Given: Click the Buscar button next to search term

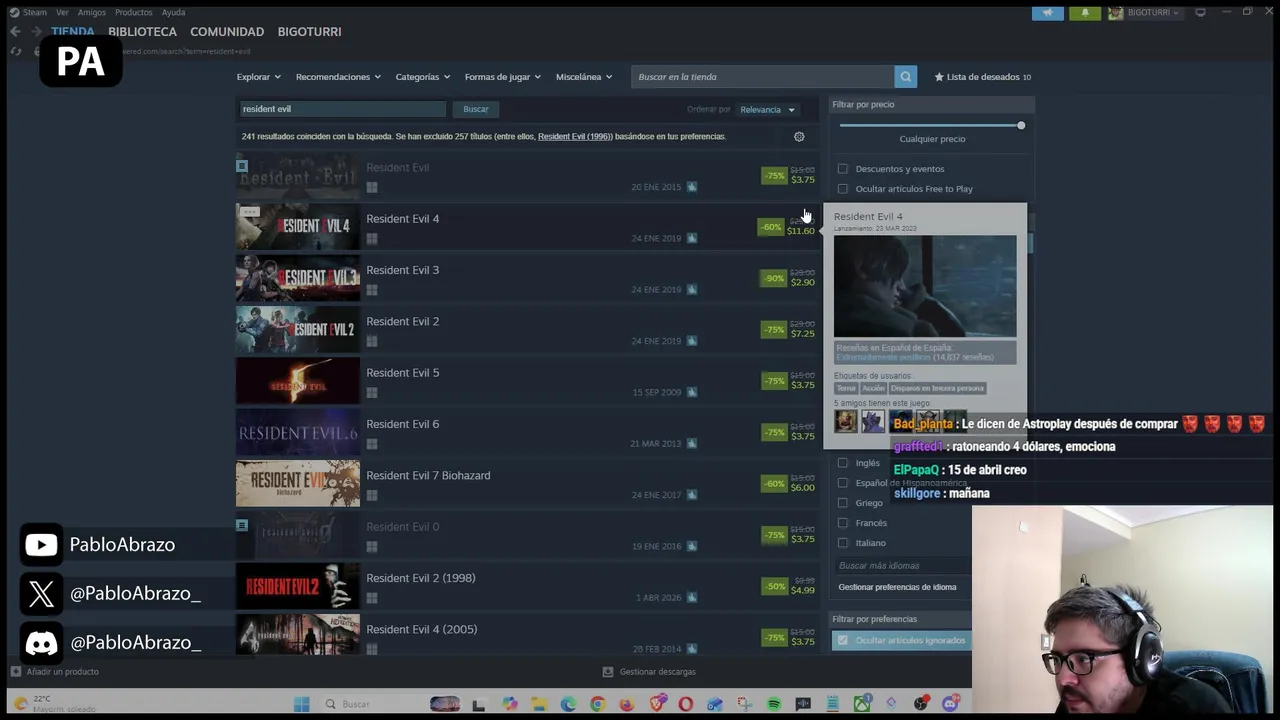Looking at the screenshot, I should pyautogui.click(x=476, y=109).
